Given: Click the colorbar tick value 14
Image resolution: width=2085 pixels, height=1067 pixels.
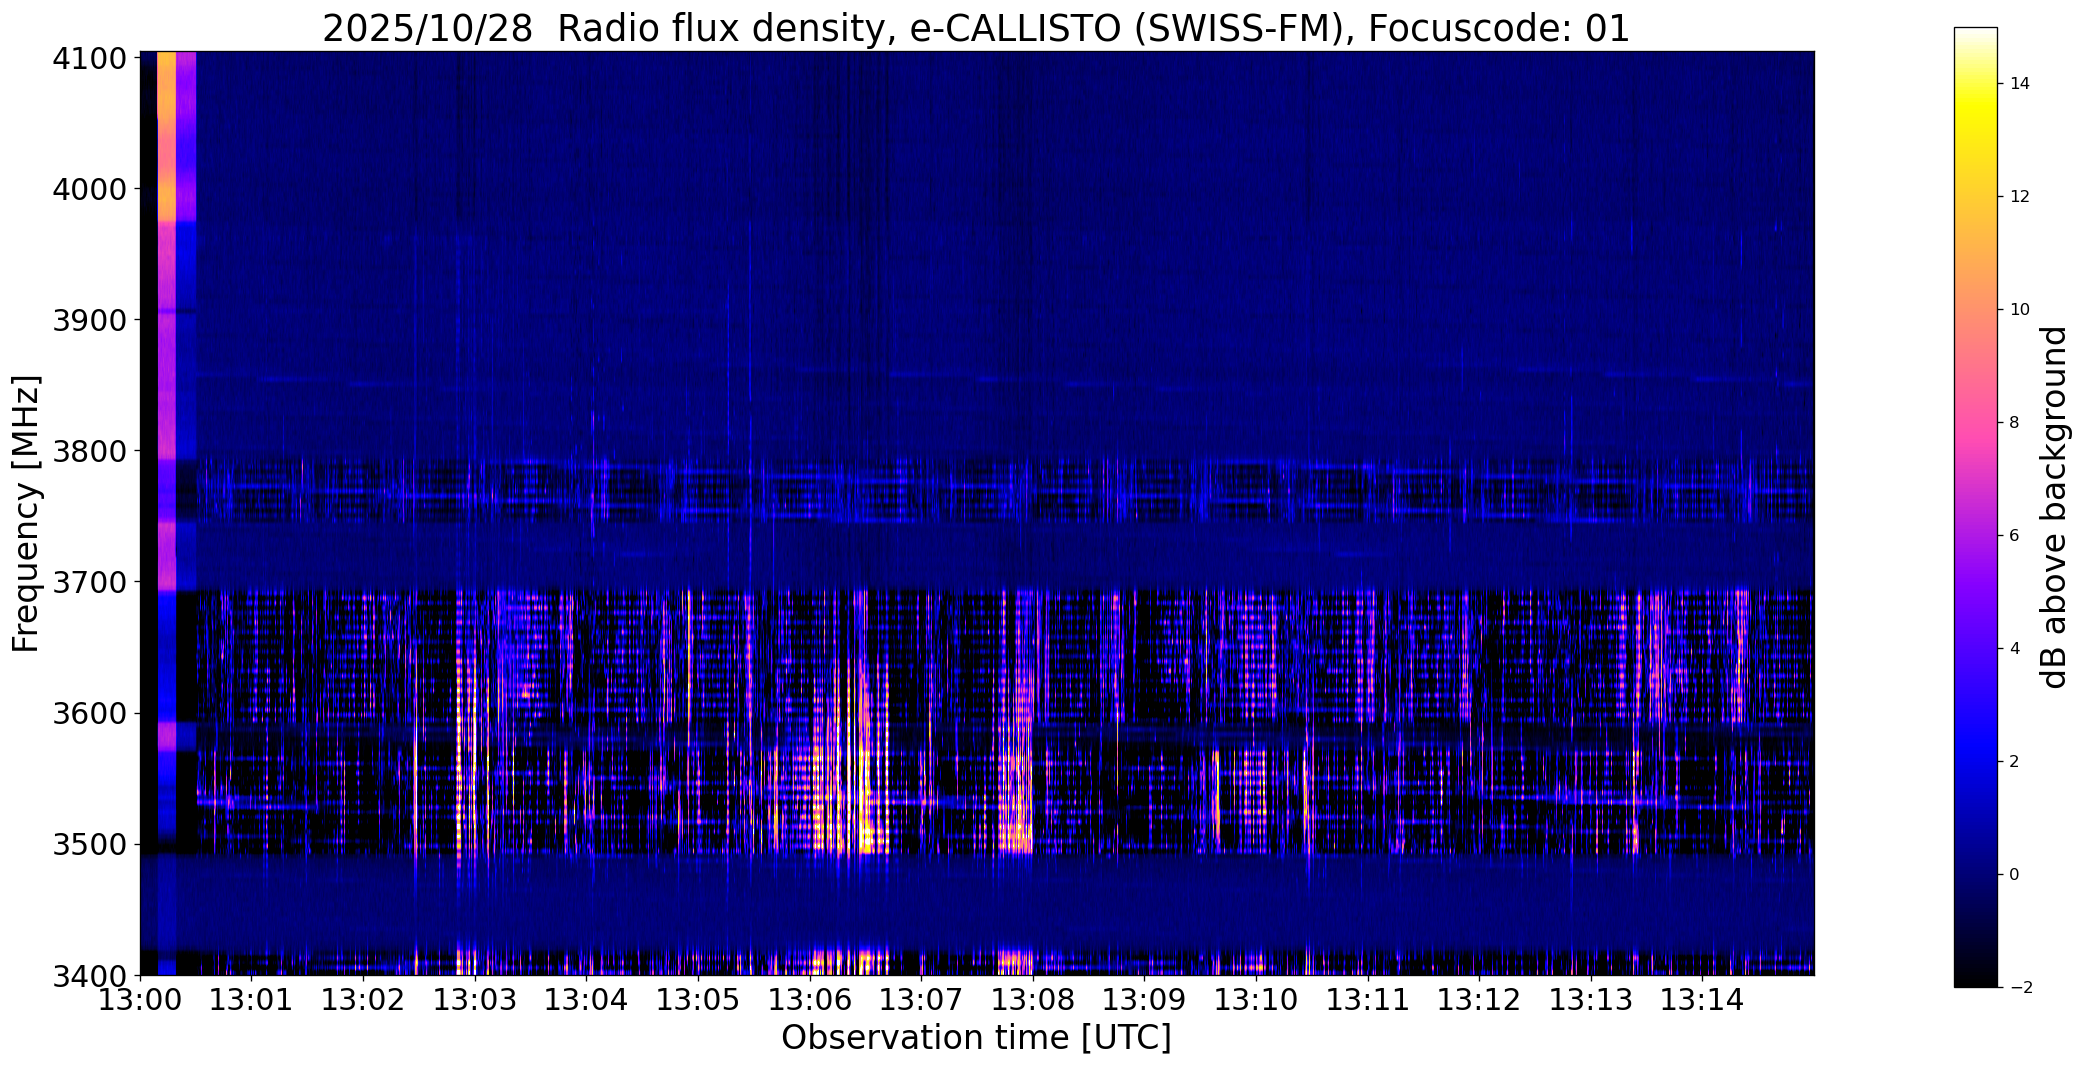Looking at the screenshot, I should (2019, 84).
